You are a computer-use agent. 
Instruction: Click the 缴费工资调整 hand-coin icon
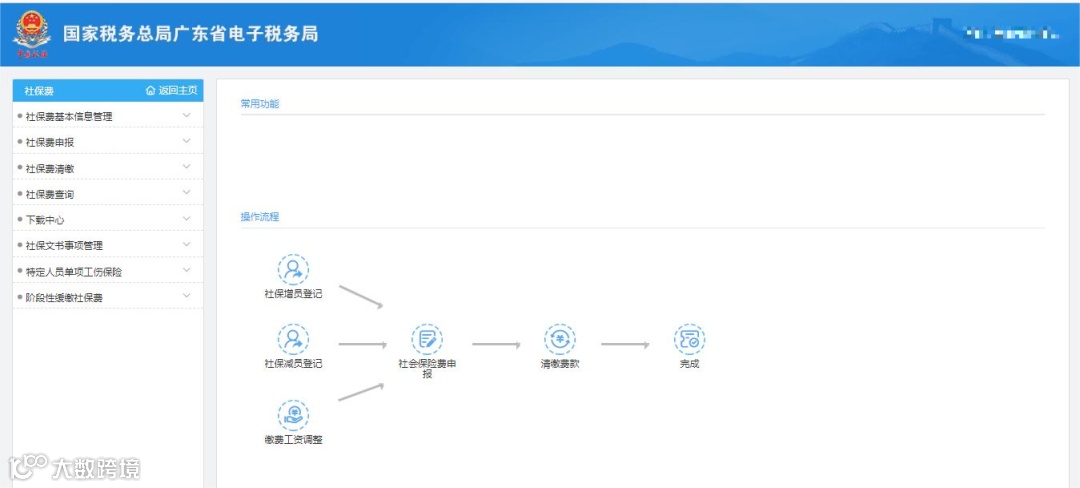(293, 415)
